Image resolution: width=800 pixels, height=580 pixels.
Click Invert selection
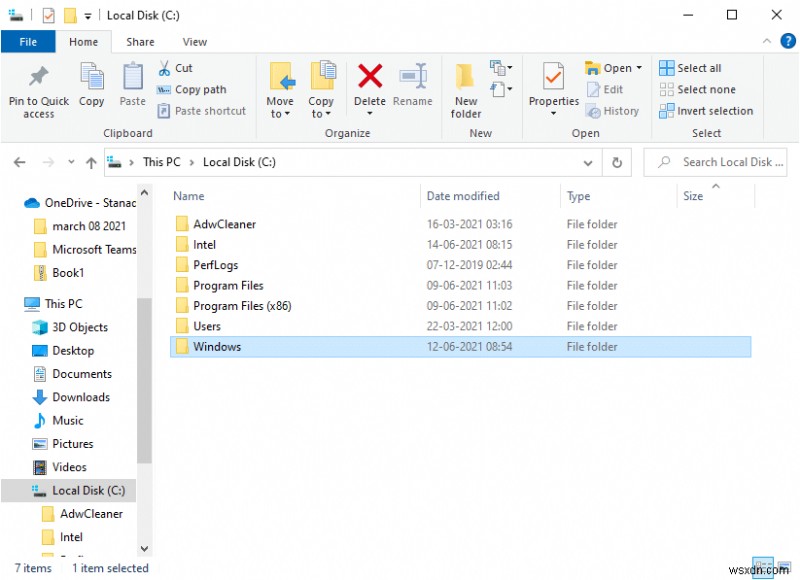(x=706, y=111)
